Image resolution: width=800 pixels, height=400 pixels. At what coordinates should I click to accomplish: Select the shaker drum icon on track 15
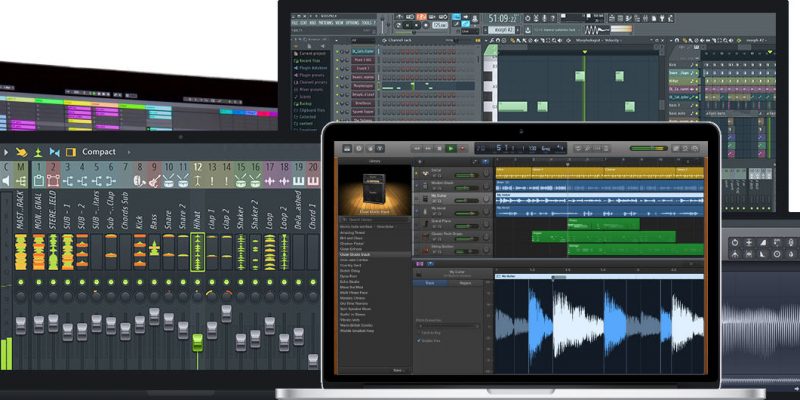(x=240, y=181)
